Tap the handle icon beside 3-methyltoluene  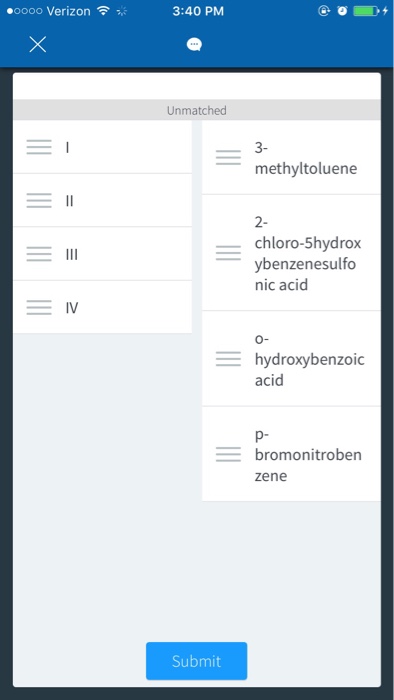pyautogui.click(x=228, y=158)
